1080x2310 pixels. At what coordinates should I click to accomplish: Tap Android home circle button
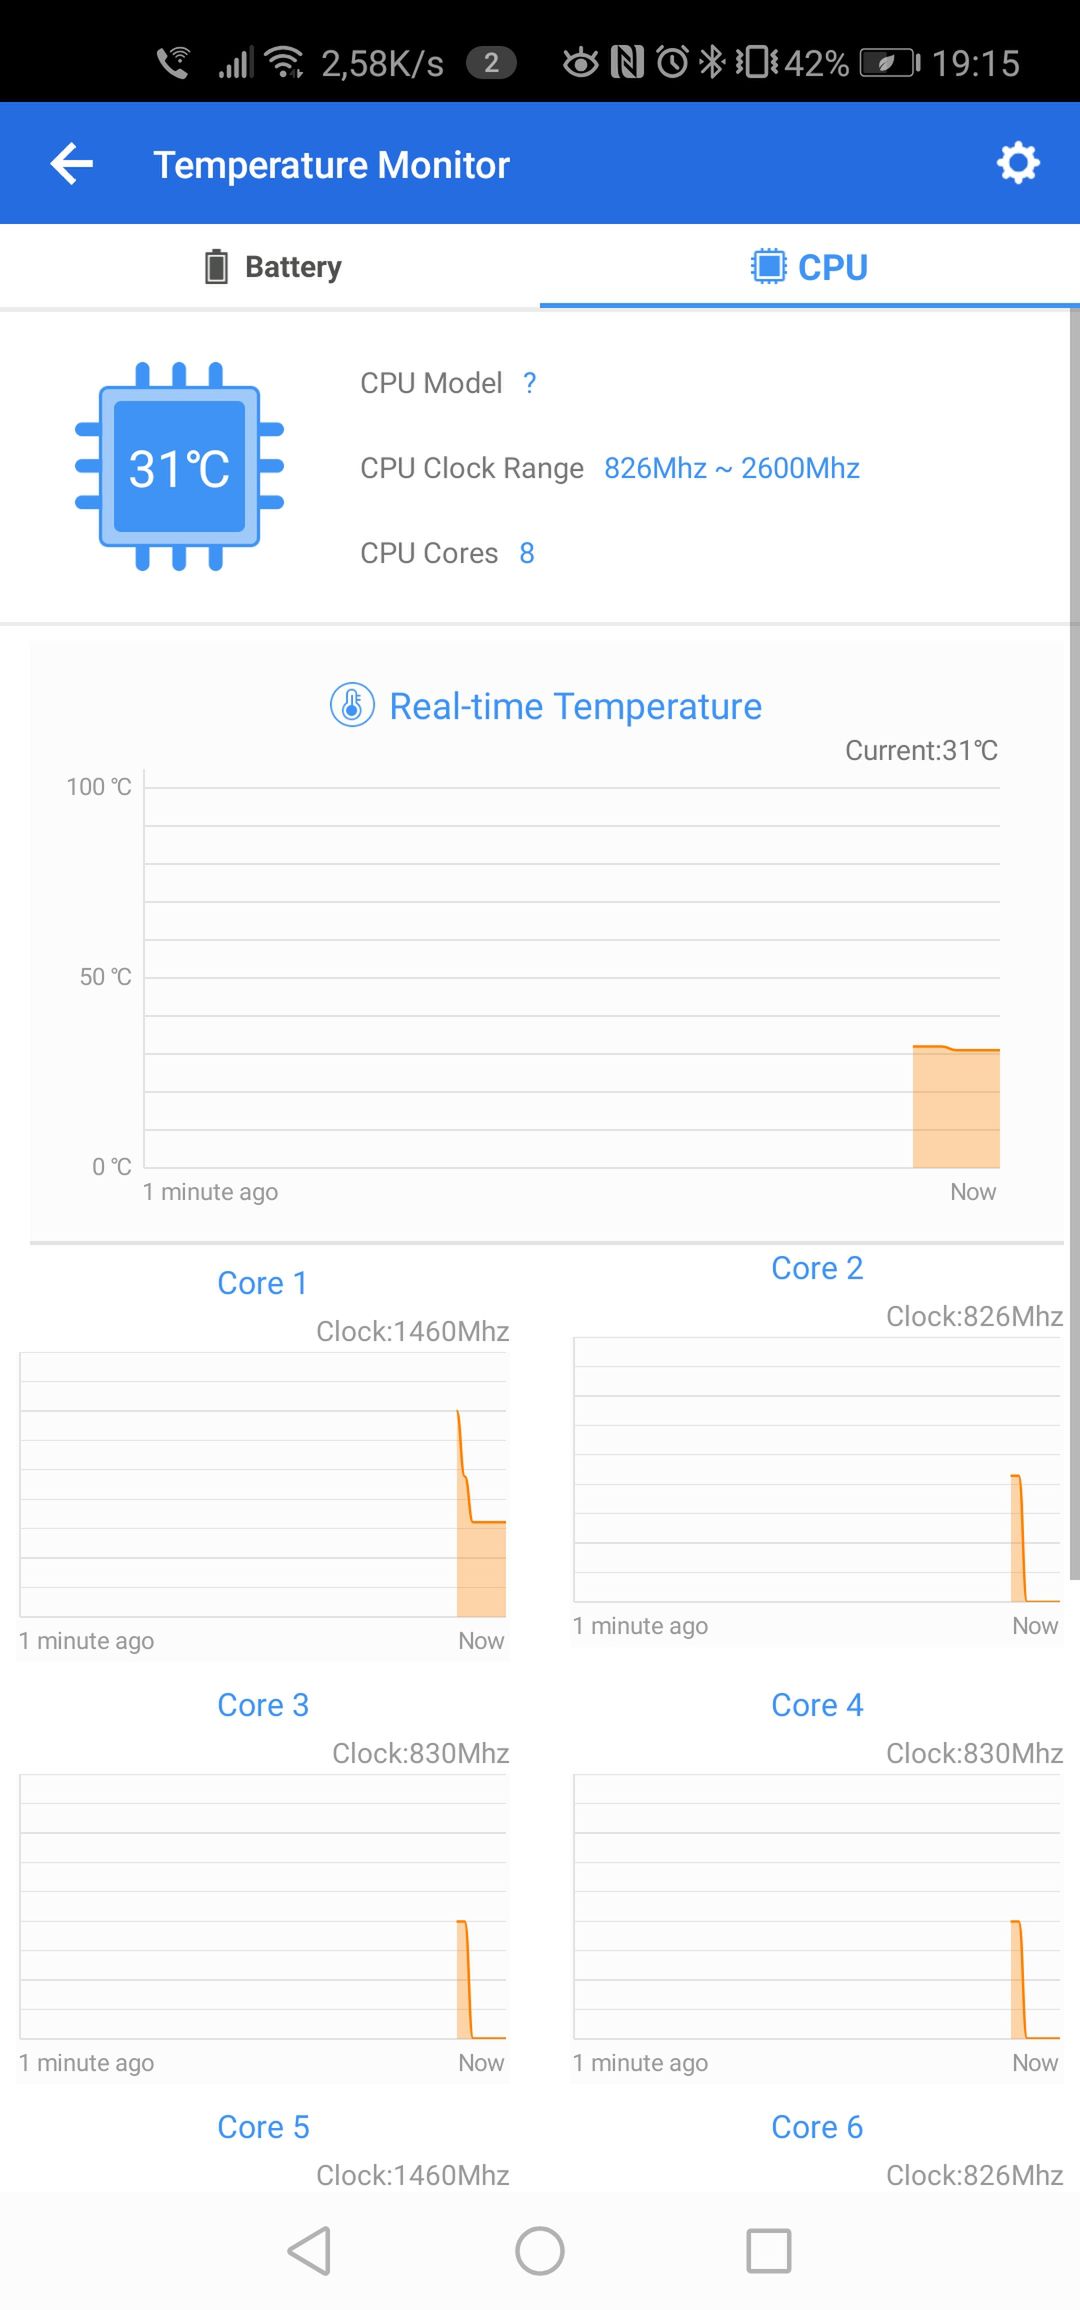(540, 2251)
